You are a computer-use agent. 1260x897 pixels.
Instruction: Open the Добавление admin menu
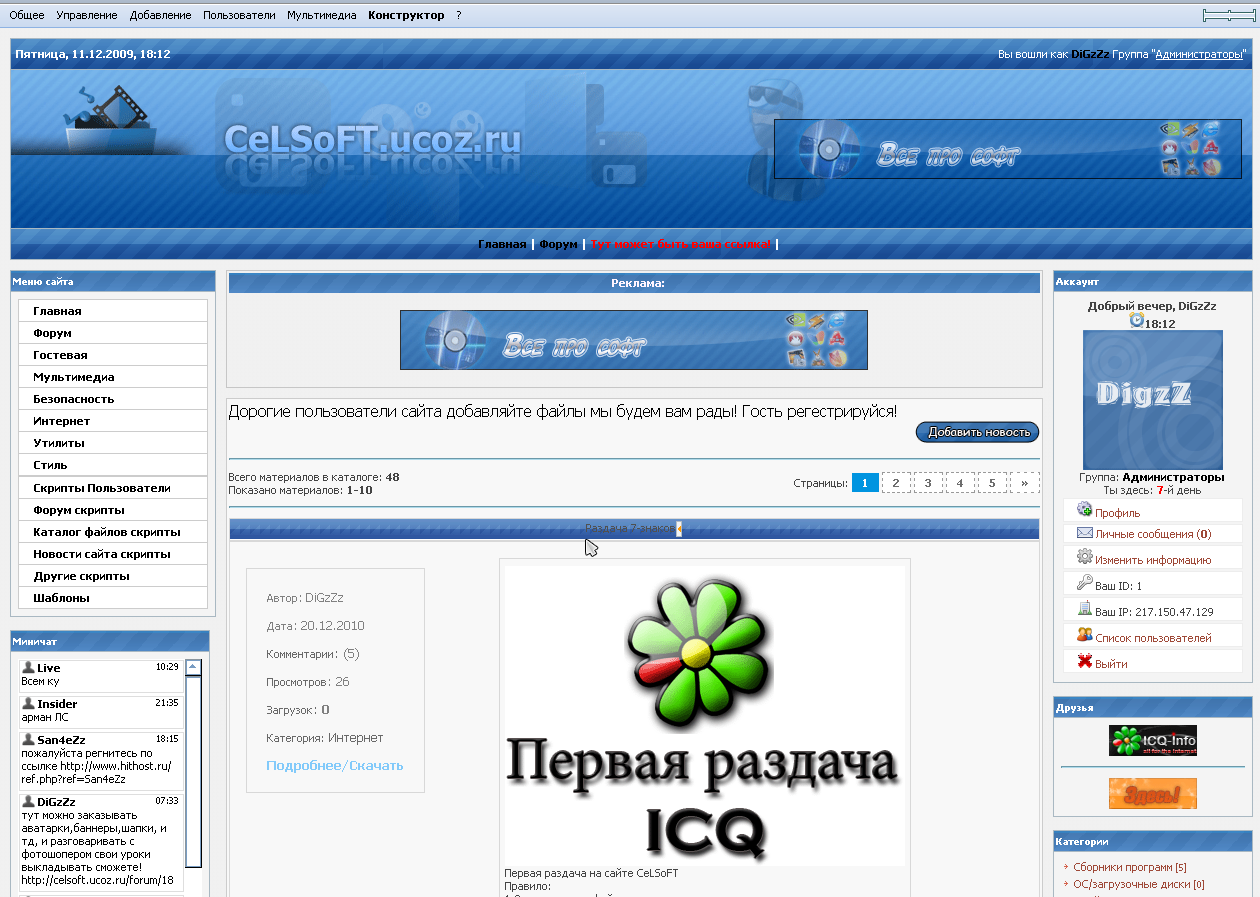tap(160, 15)
